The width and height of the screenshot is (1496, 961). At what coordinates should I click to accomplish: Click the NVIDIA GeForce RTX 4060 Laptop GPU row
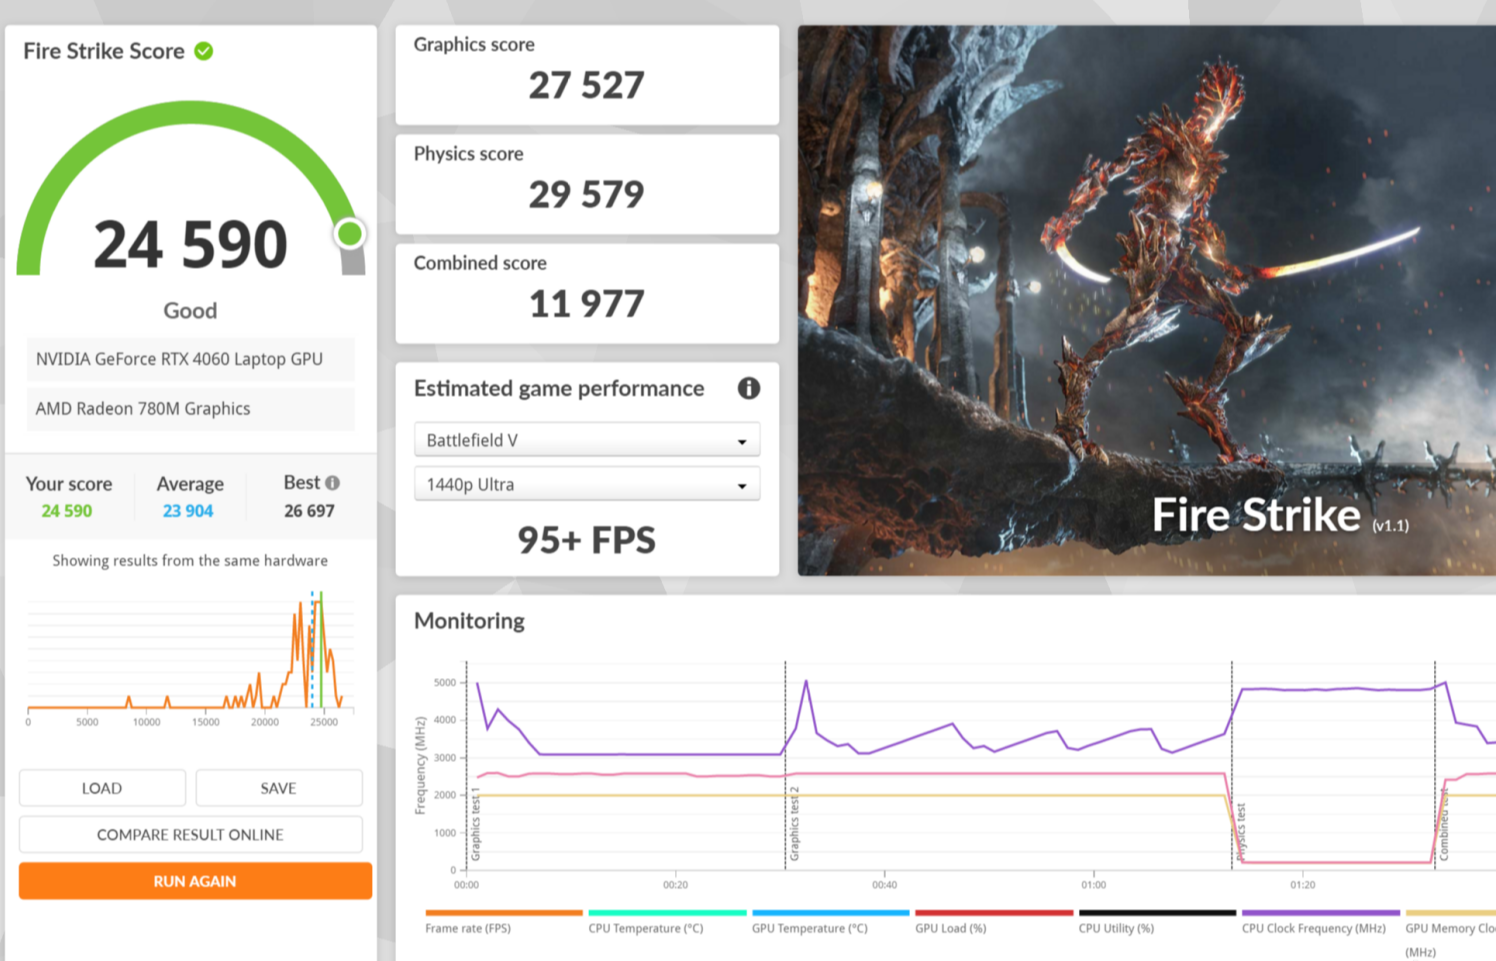[190, 359]
